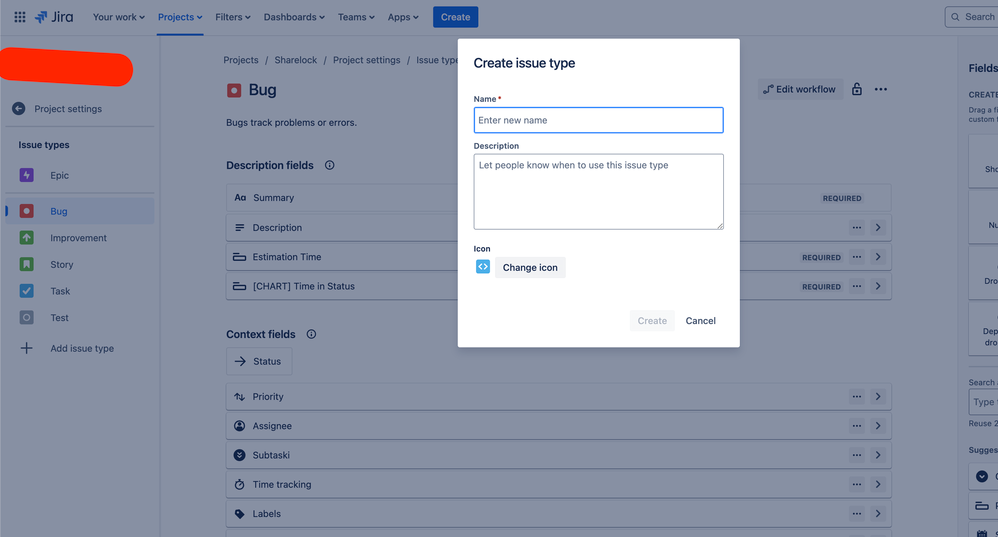Screen dimensions: 998x537
Task: Select the Bug issue type in sidebar
Action: tap(80, 211)
